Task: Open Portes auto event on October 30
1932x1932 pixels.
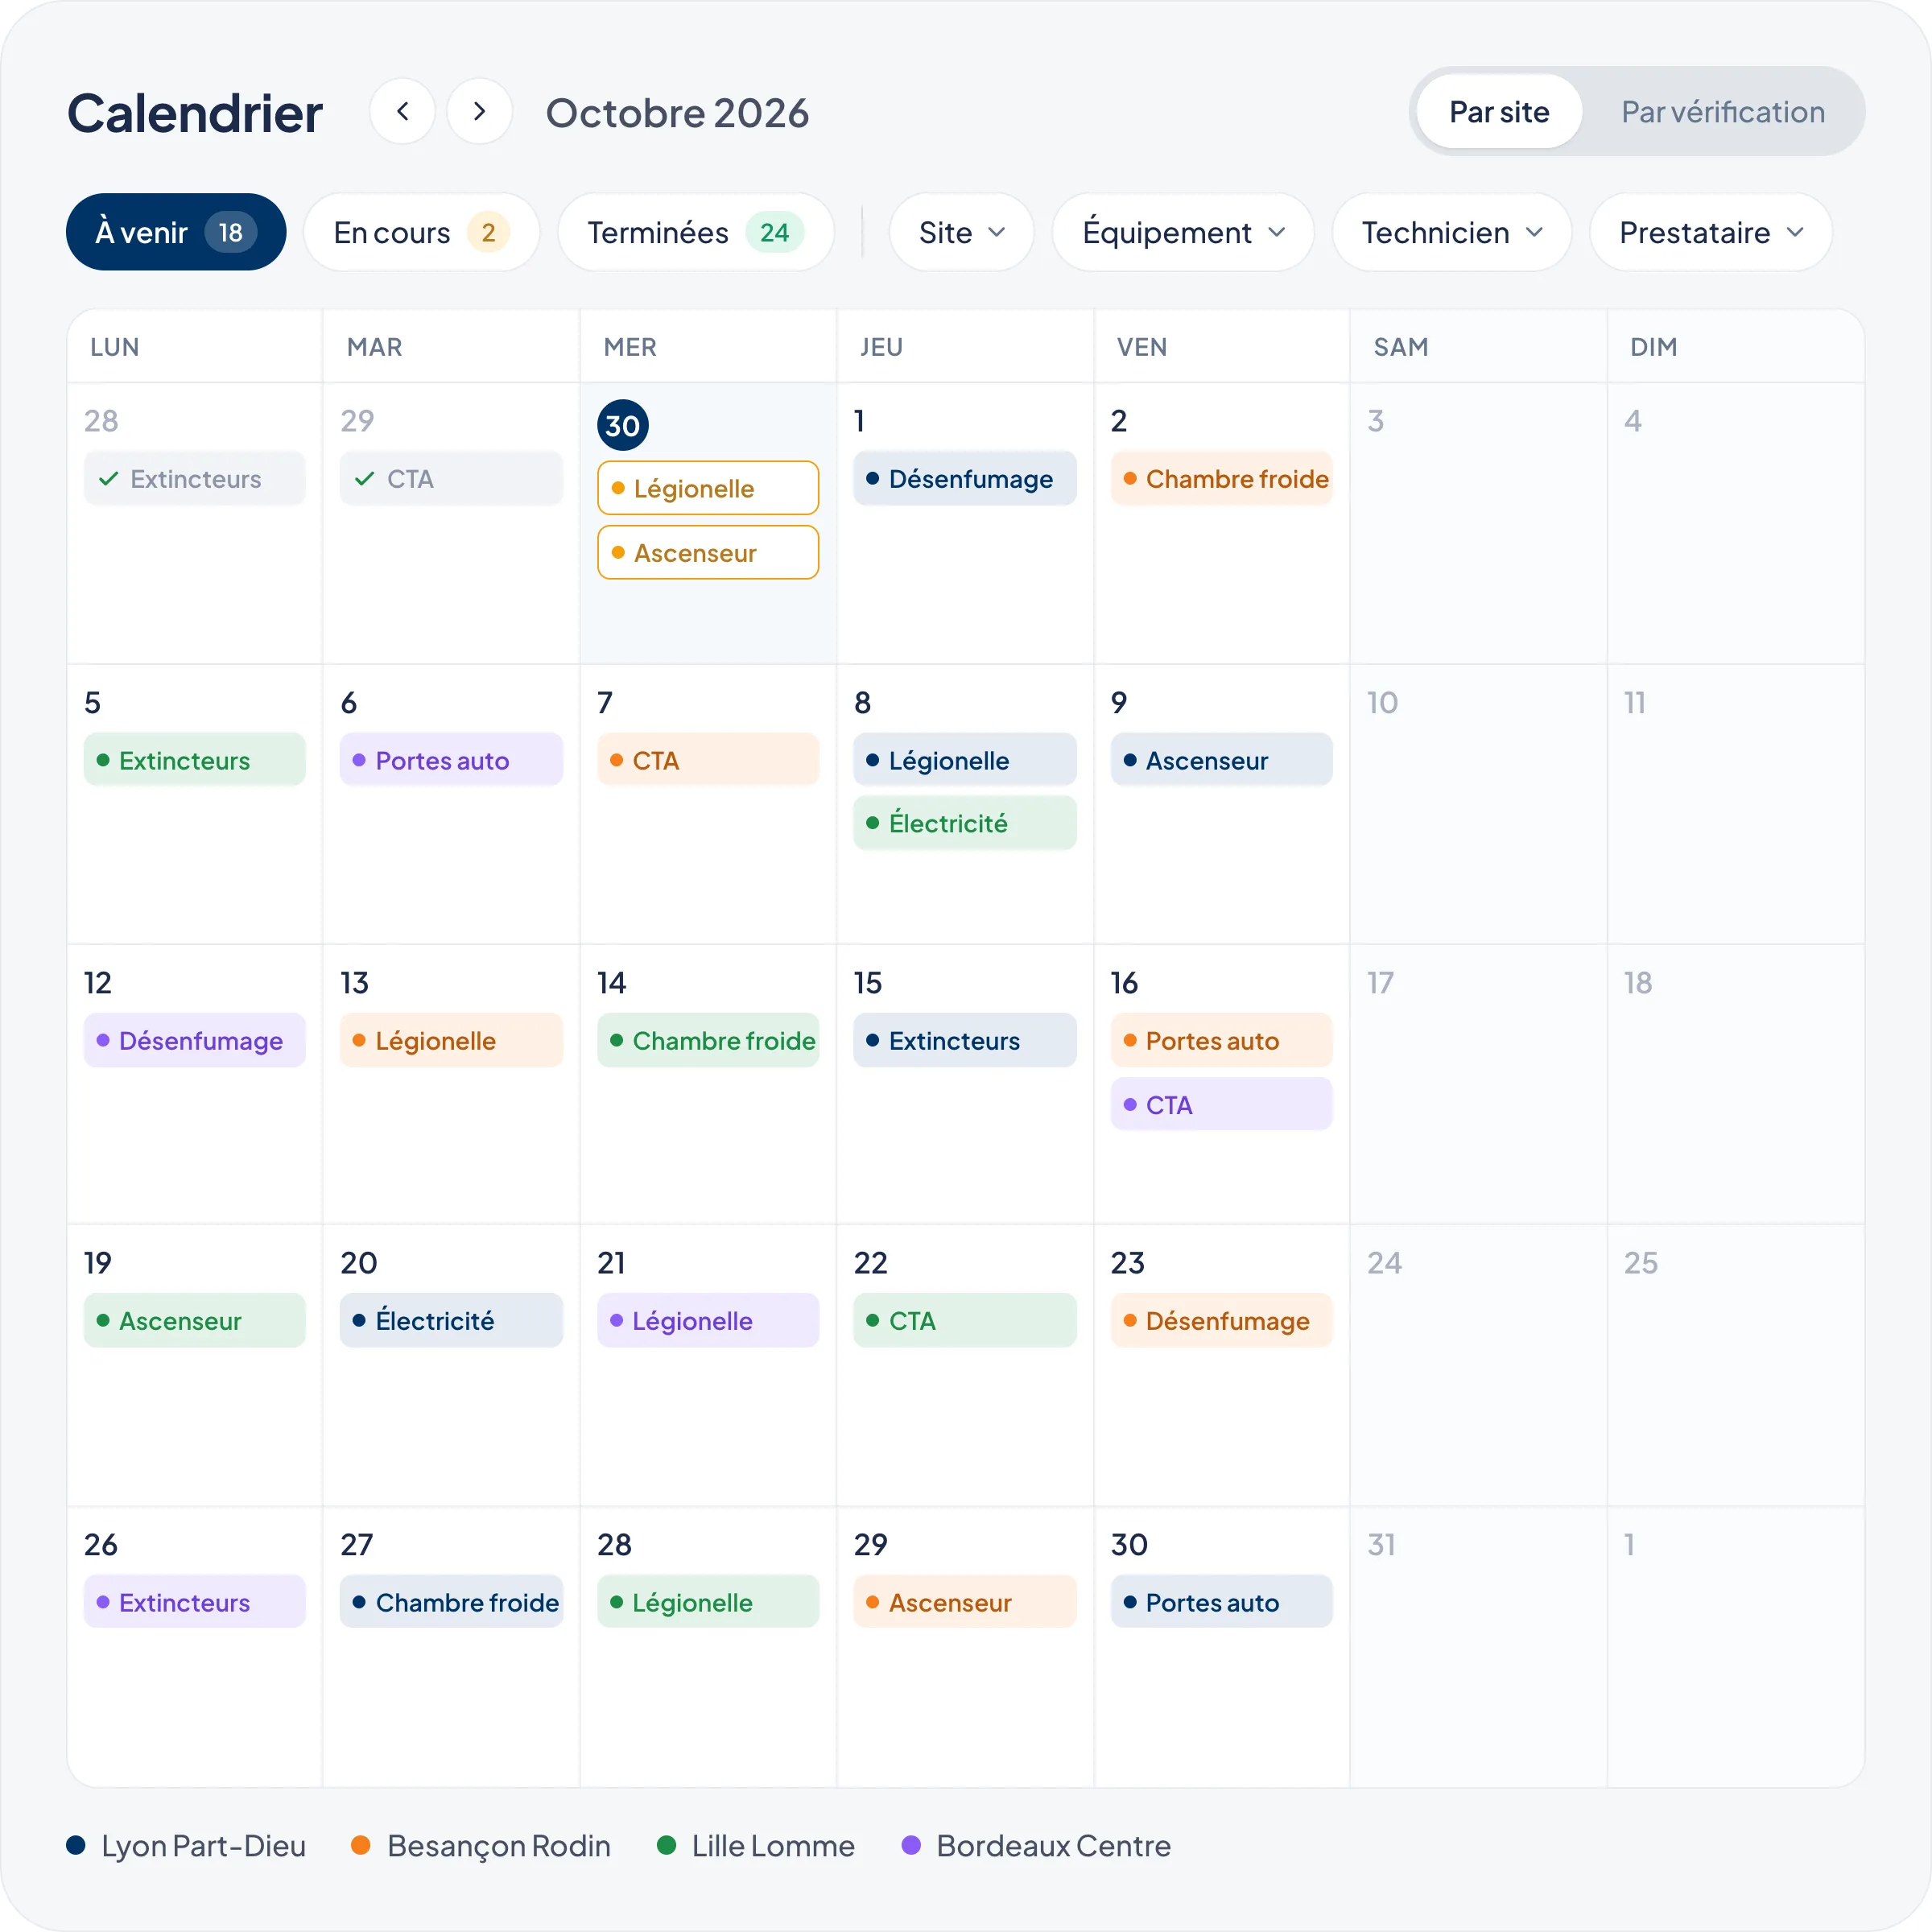Action: click(x=1221, y=1602)
